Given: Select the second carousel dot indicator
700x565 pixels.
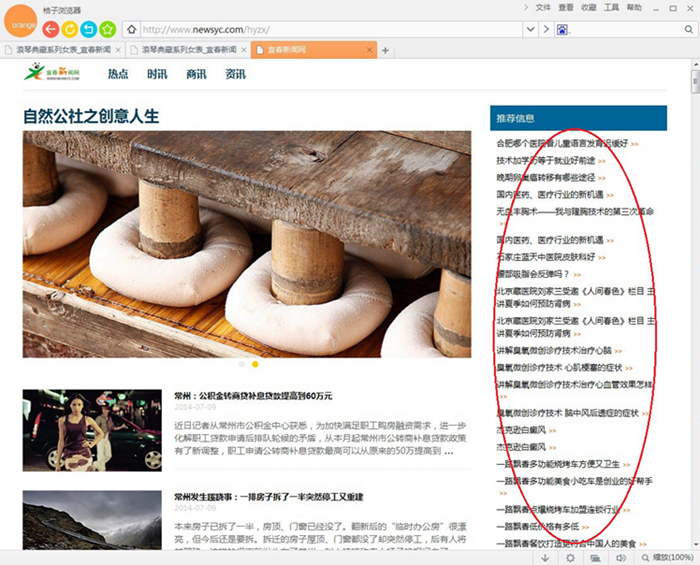Looking at the screenshot, I should 254,364.
